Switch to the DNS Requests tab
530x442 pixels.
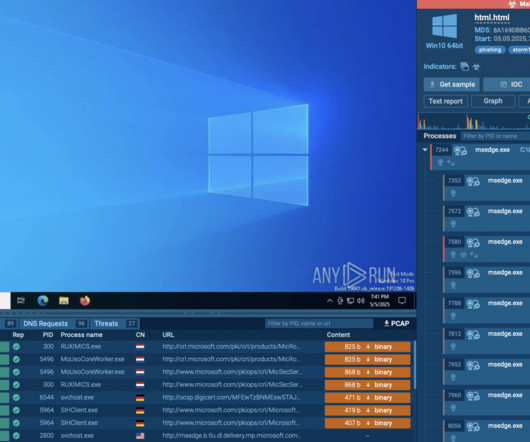(54, 323)
